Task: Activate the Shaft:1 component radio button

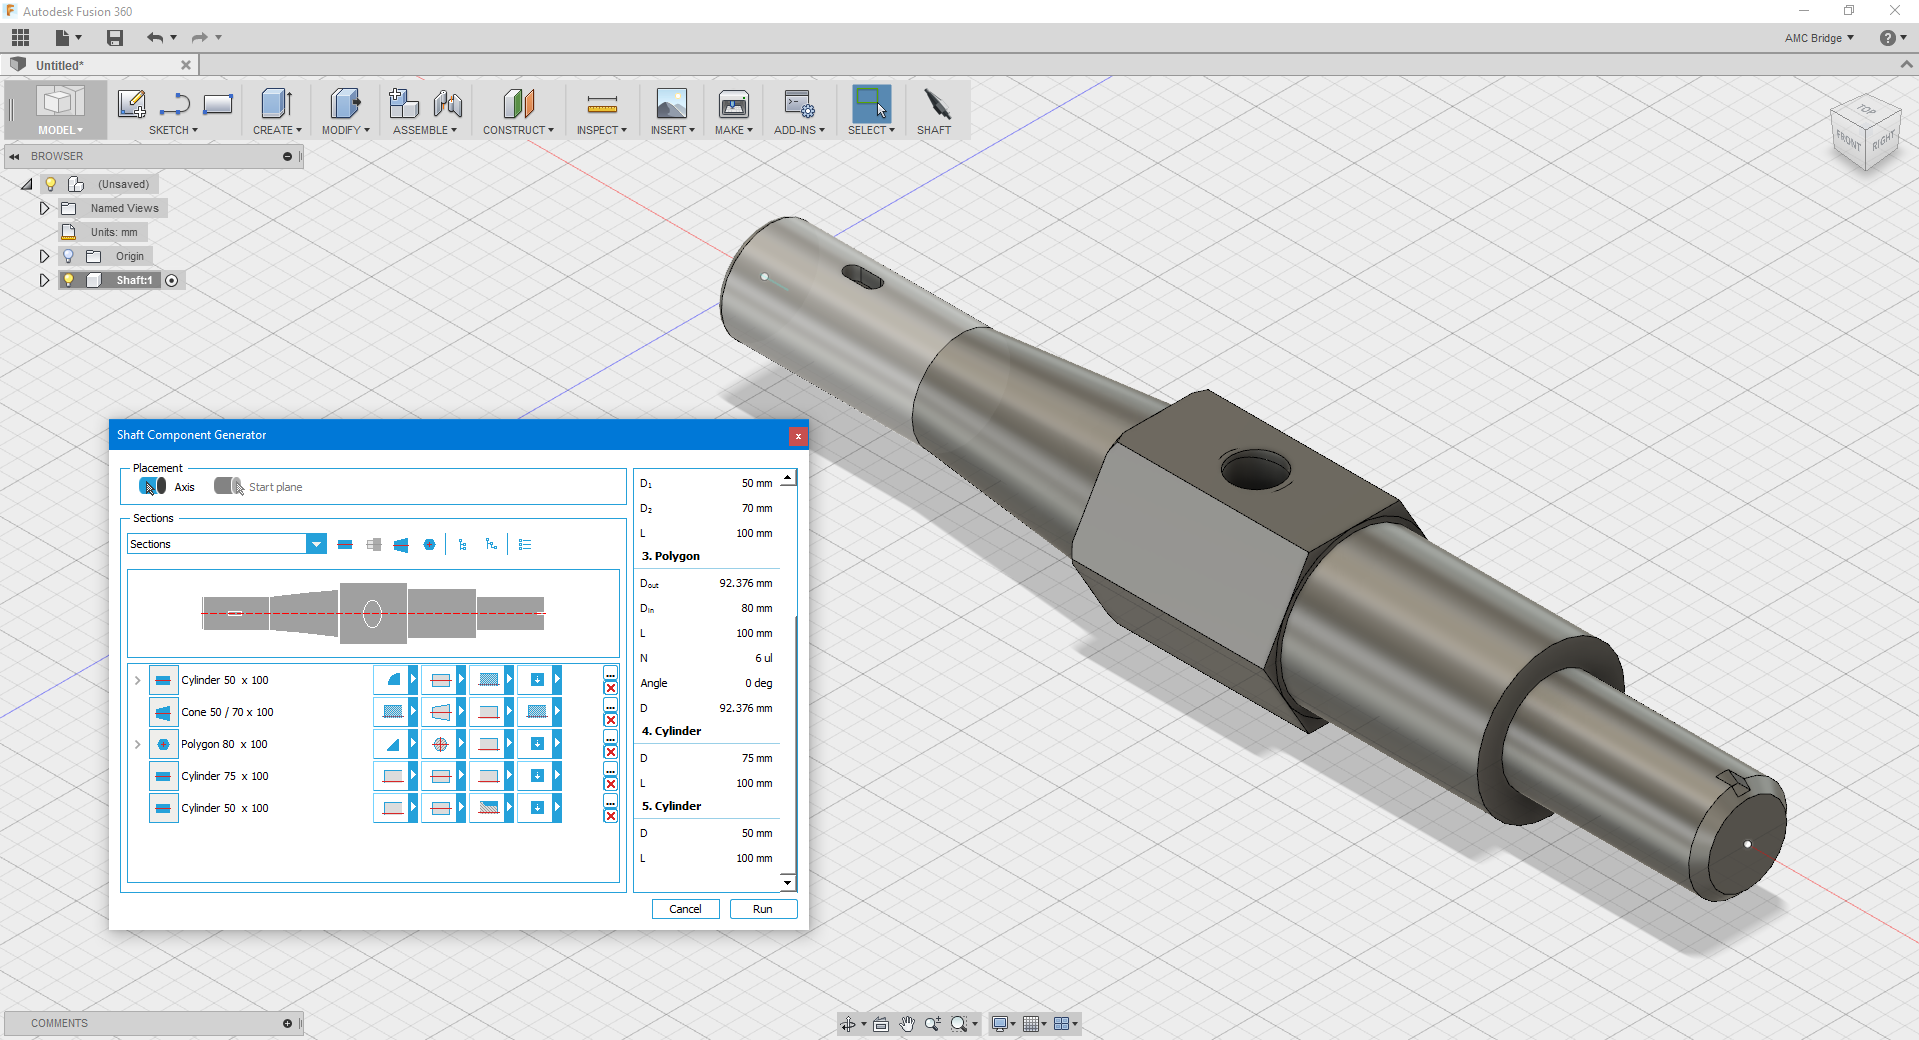Action: [x=172, y=280]
